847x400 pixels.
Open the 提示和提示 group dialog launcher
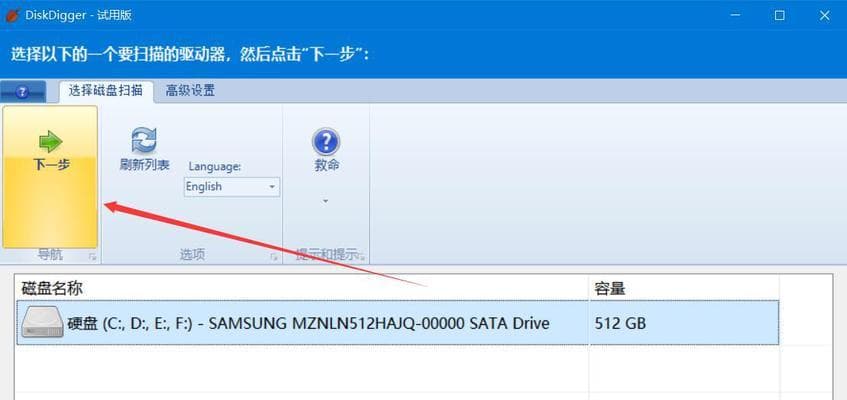click(361, 257)
